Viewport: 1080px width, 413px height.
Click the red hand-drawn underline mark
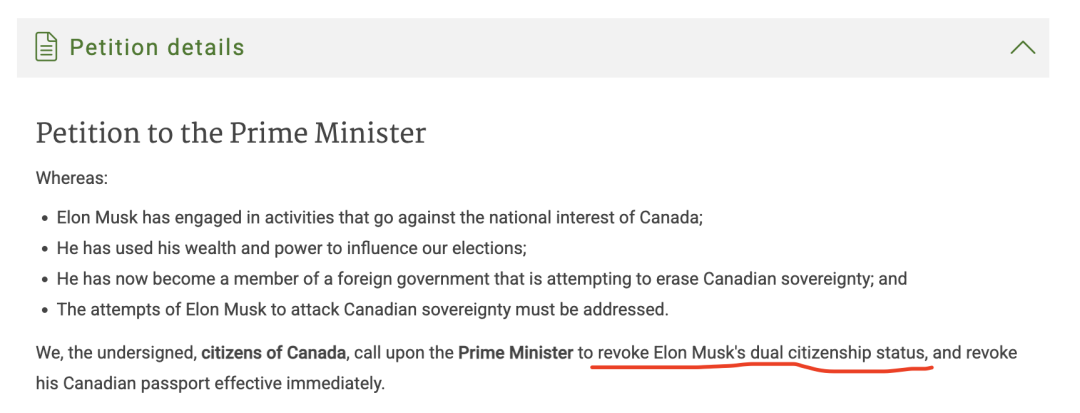tap(762, 367)
